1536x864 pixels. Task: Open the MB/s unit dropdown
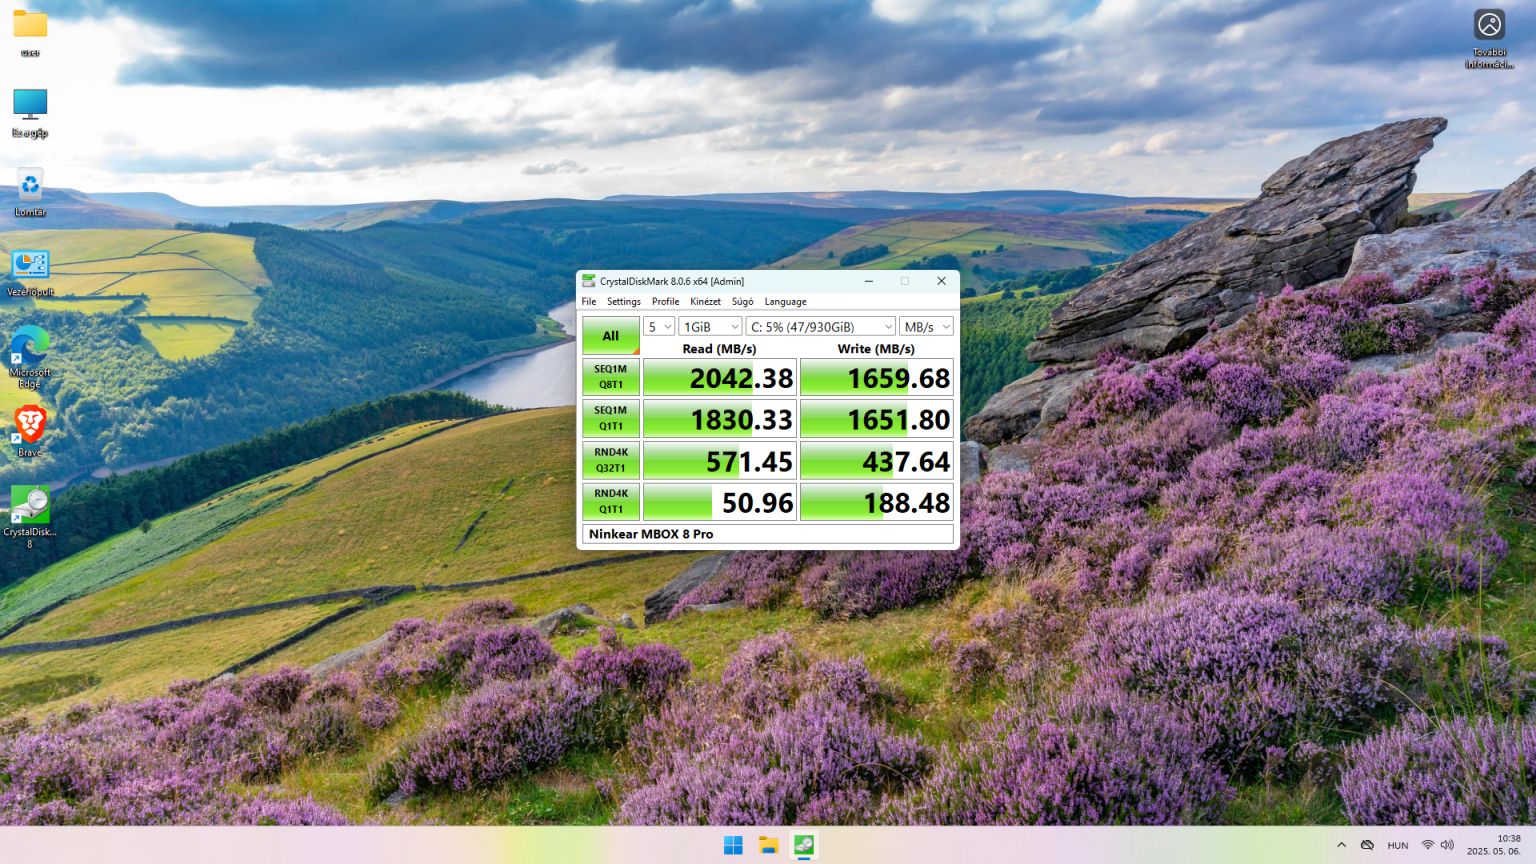[x=926, y=327]
